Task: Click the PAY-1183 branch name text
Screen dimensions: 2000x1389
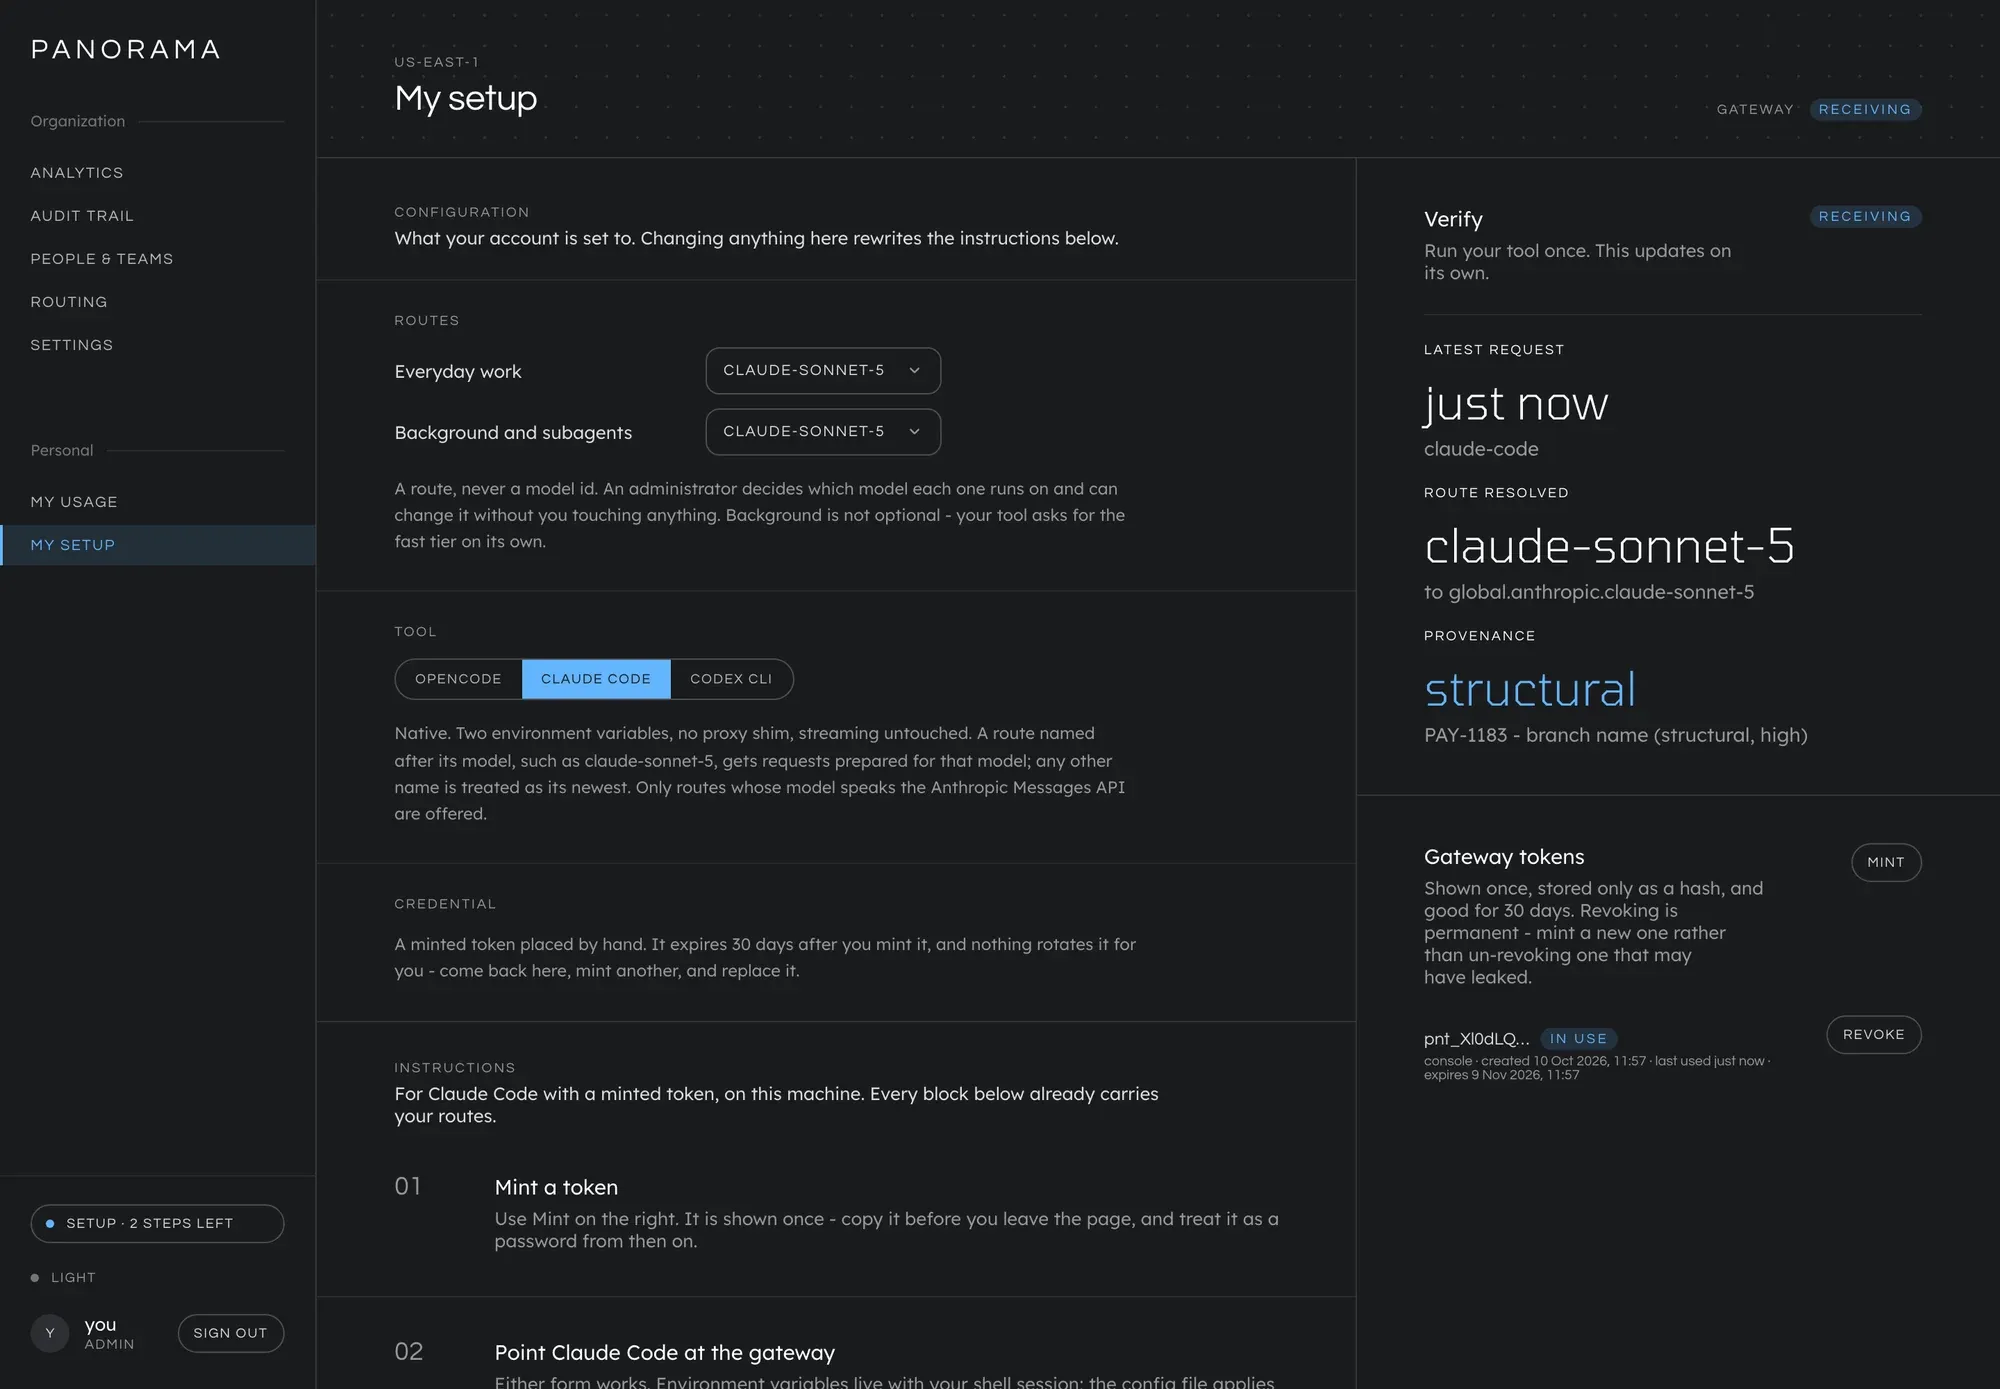Action: pos(1616,735)
